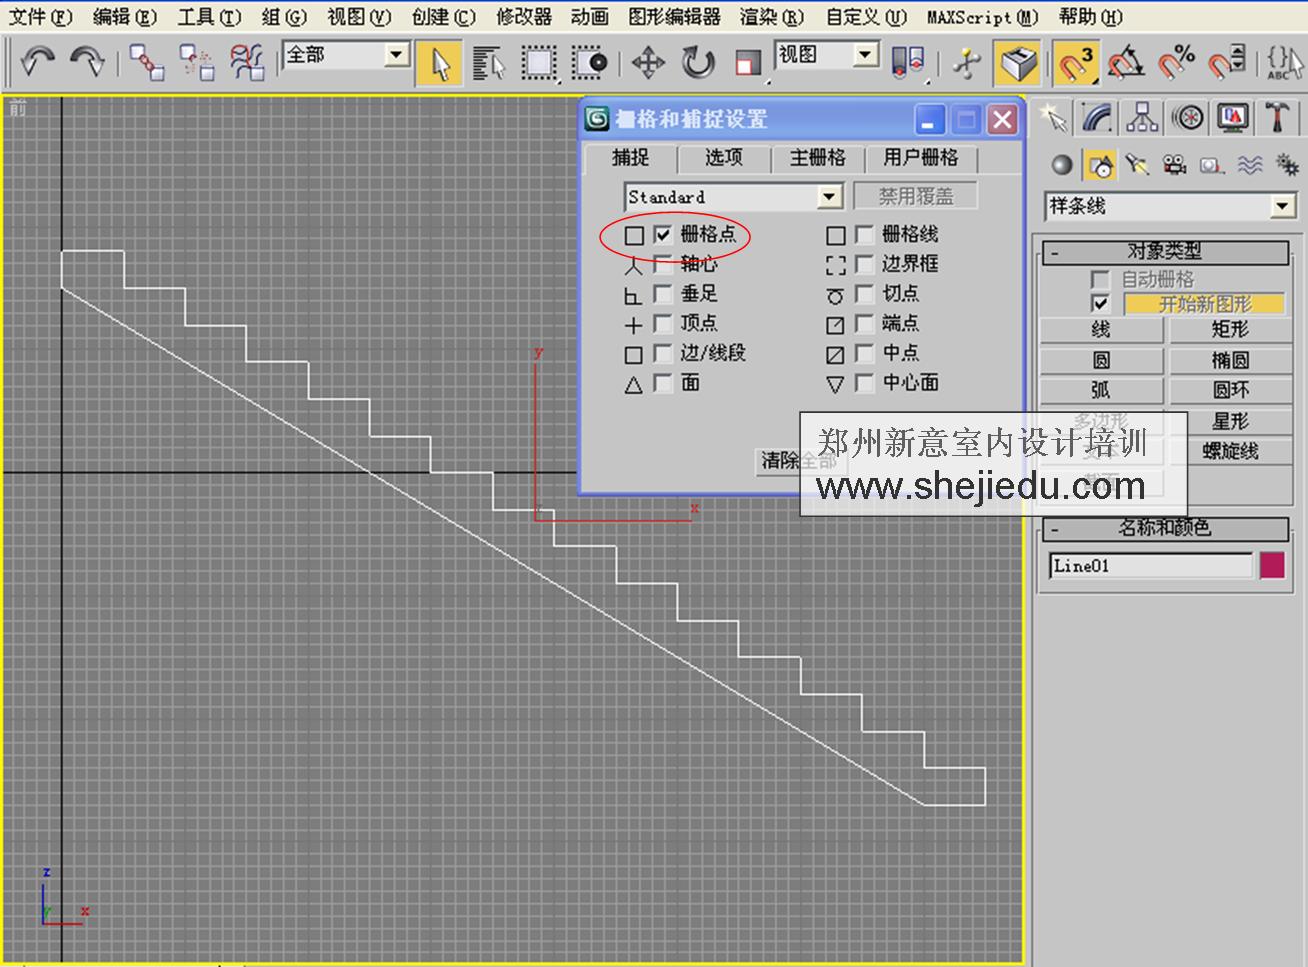
Task: Open the Standard snap type dropdown
Action: point(830,196)
